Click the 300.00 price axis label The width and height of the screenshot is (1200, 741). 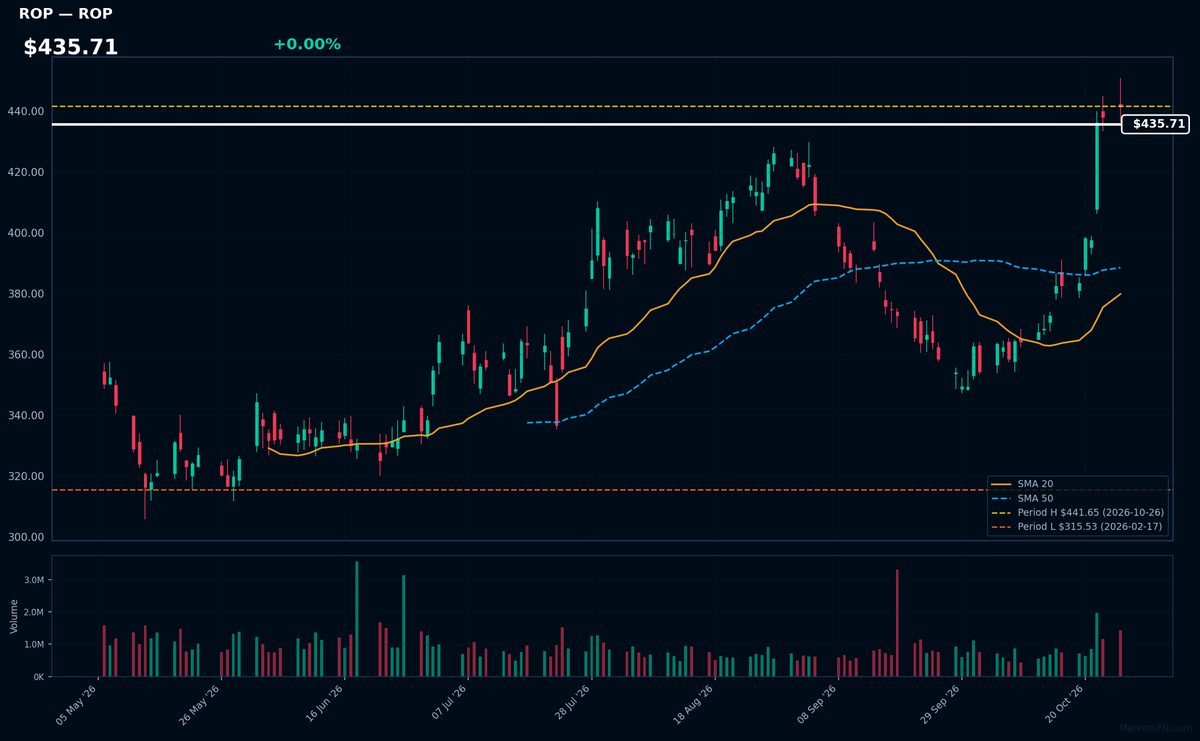pyautogui.click(x=26, y=538)
